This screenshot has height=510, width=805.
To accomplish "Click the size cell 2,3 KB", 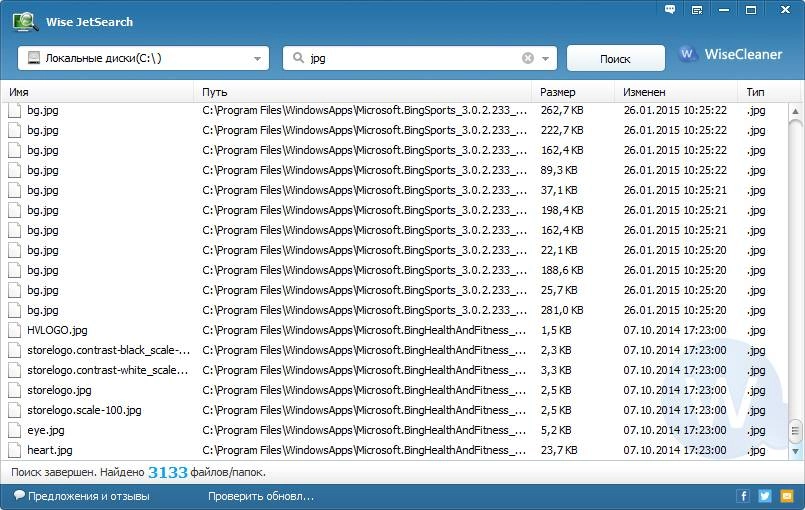I will tap(555, 350).
